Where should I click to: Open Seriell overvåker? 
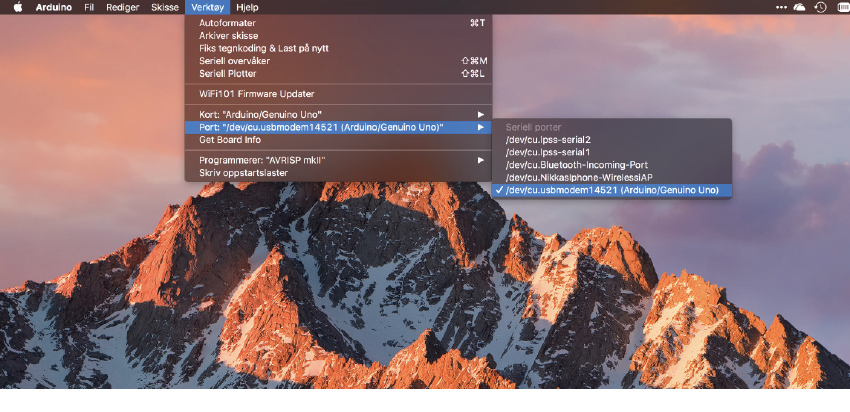pos(234,61)
